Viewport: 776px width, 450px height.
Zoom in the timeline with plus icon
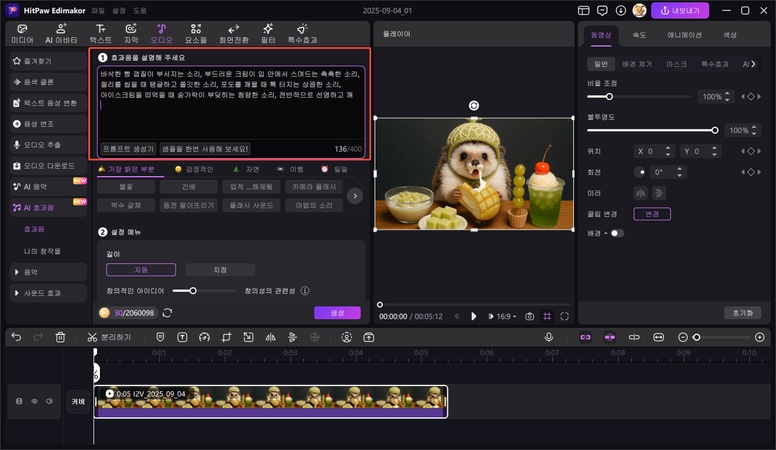[x=760, y=337]
